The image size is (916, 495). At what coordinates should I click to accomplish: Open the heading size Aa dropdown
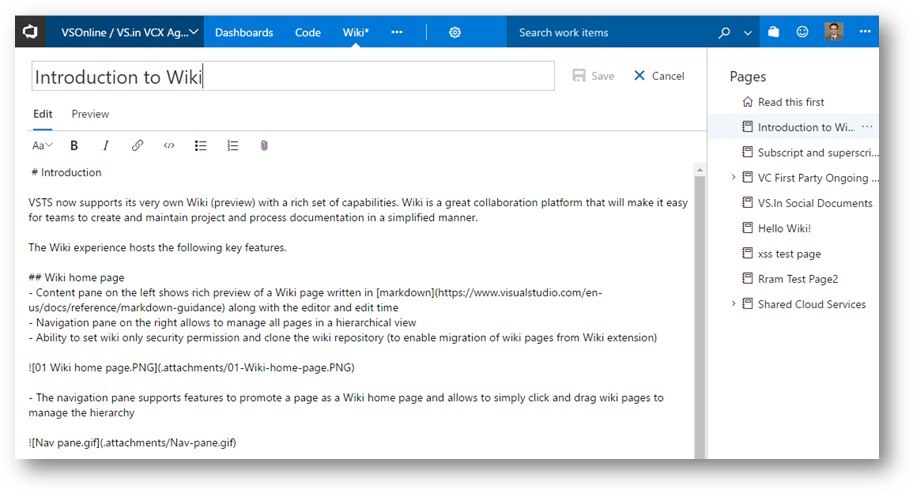tap(42, 146)
